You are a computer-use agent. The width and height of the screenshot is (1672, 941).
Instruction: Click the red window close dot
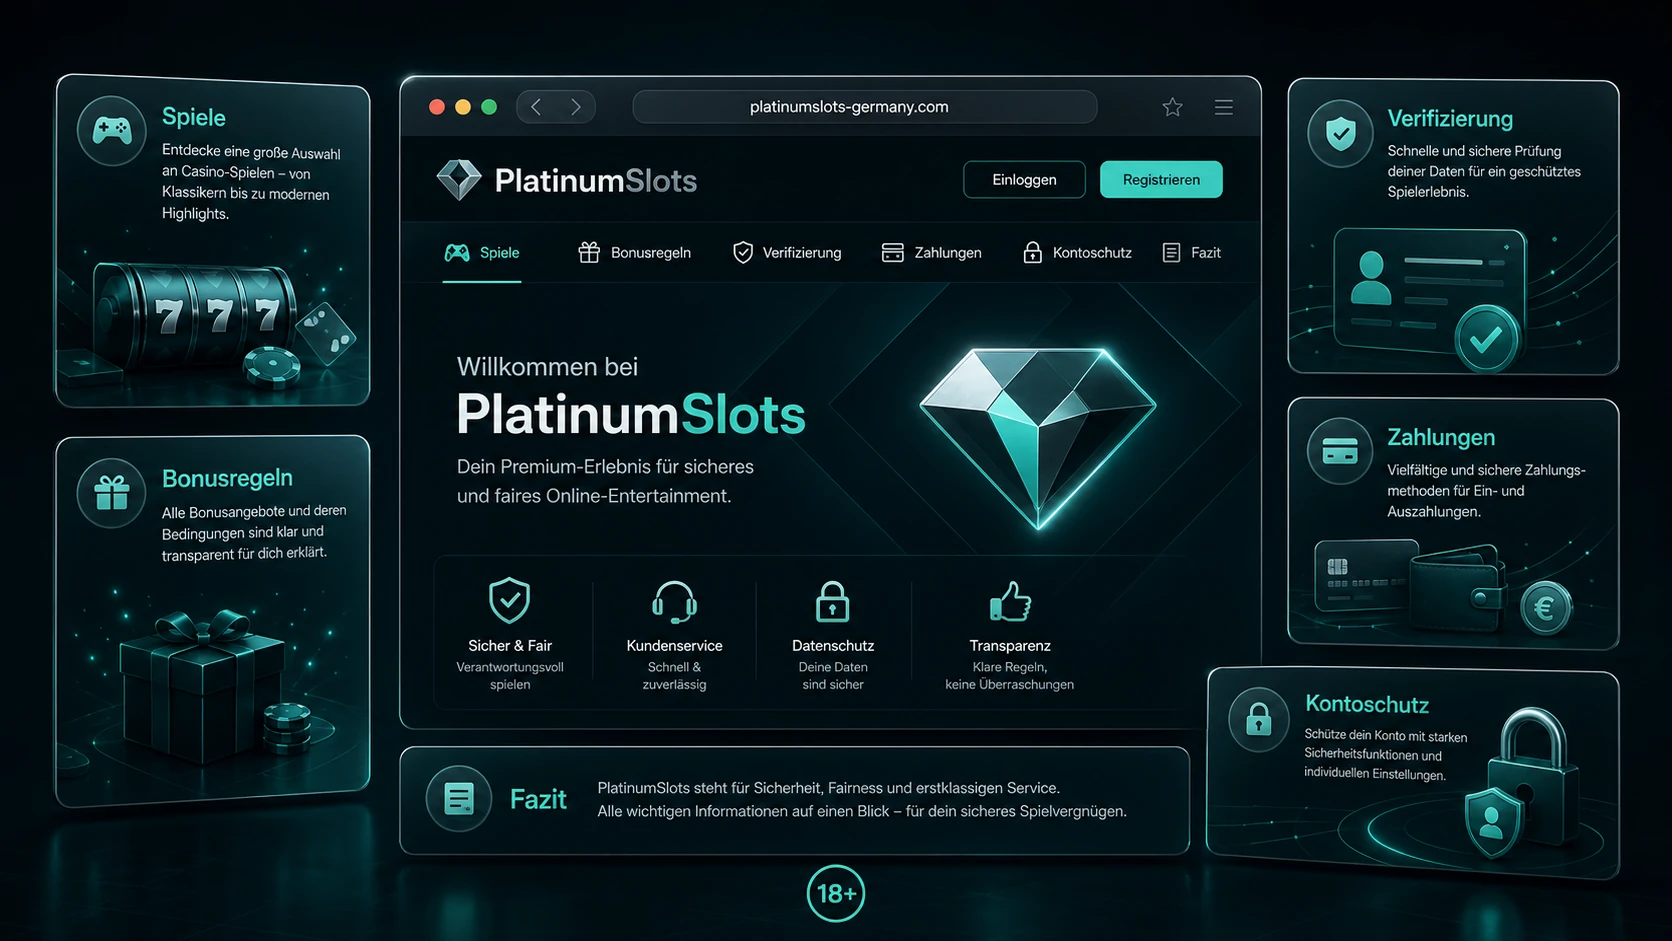click(x=437, y=107)
